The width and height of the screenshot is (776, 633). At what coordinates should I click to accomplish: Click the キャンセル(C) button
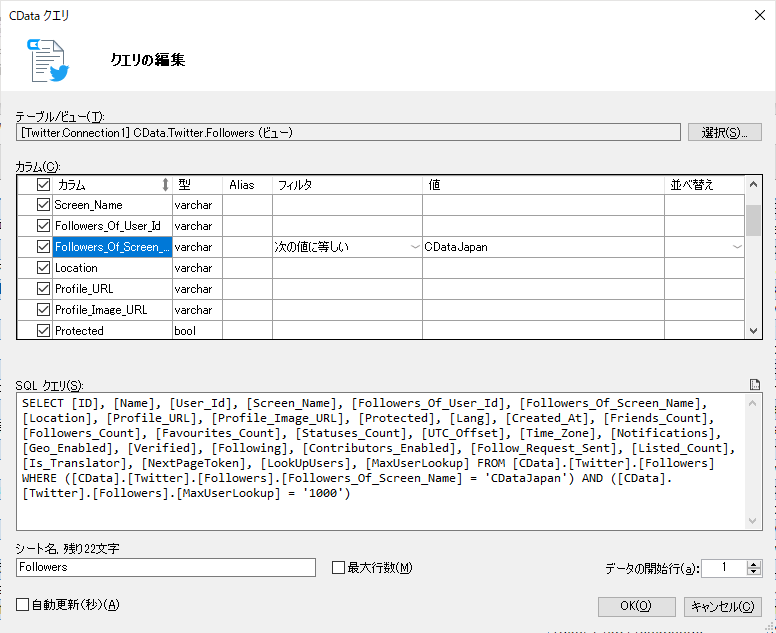(723, 606)
